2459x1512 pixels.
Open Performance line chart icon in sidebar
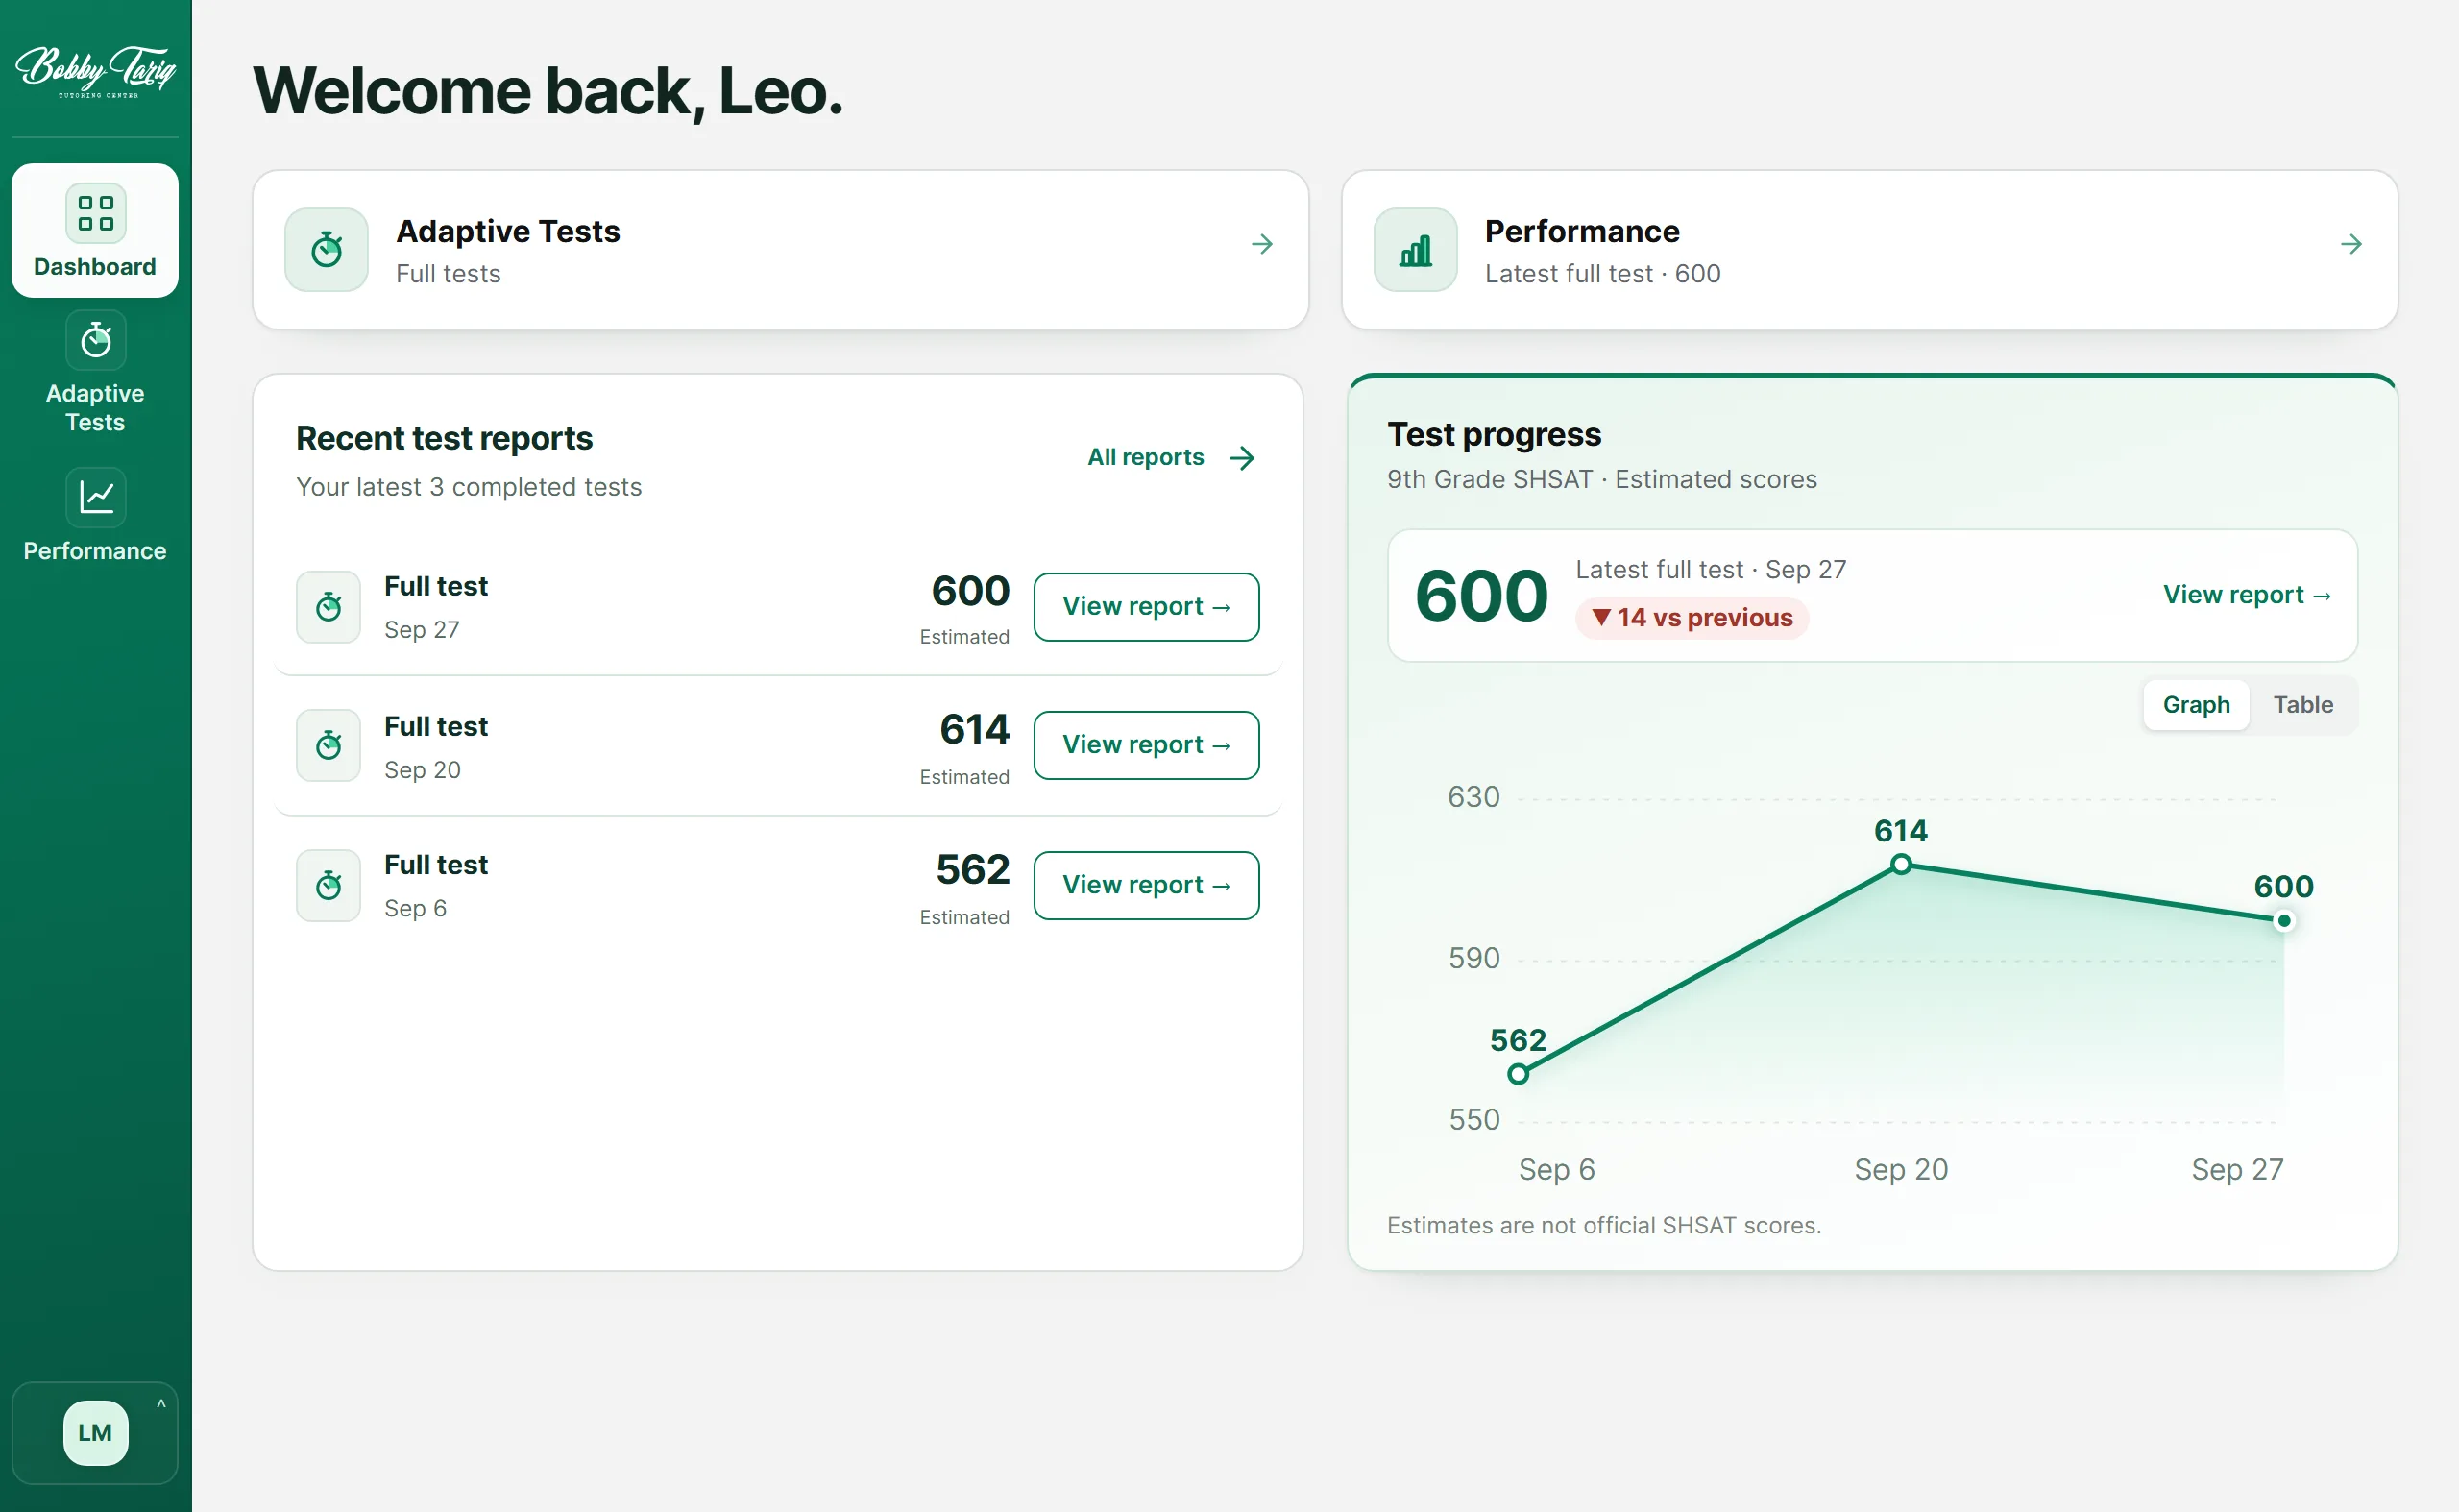(95, 497)
